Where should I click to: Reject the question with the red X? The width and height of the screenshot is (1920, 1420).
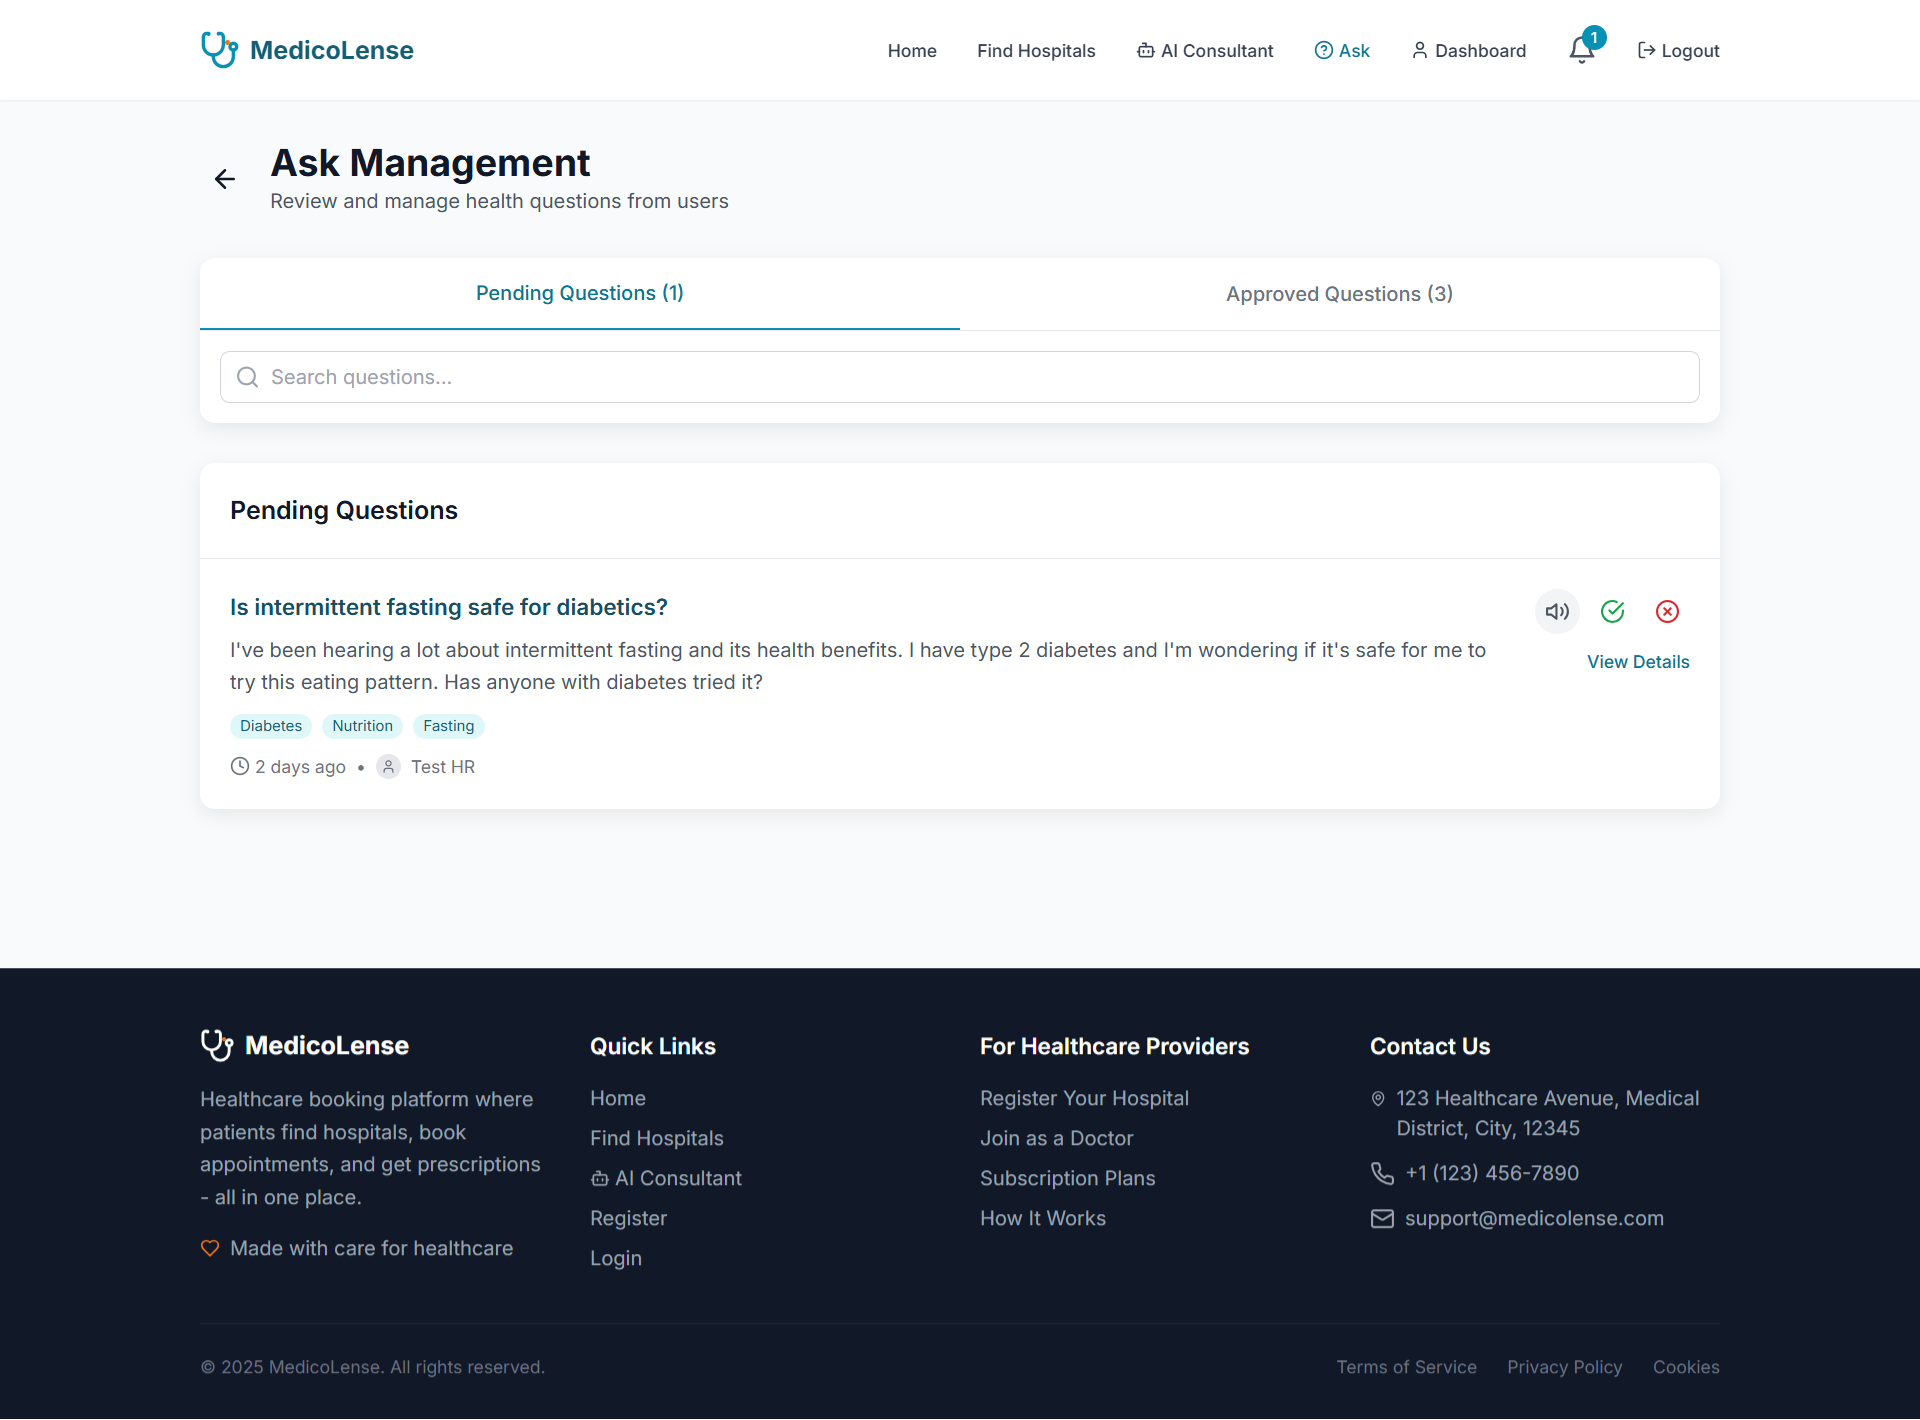1667,611
